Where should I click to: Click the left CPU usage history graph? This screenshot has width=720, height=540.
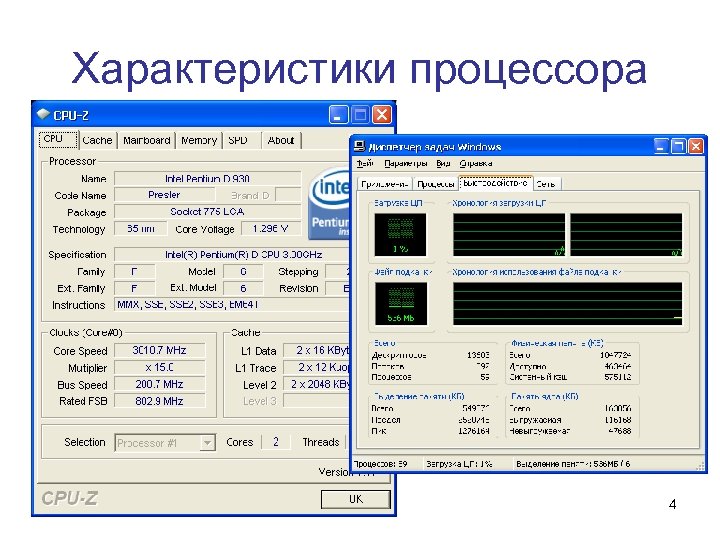[x=509, y=235]
